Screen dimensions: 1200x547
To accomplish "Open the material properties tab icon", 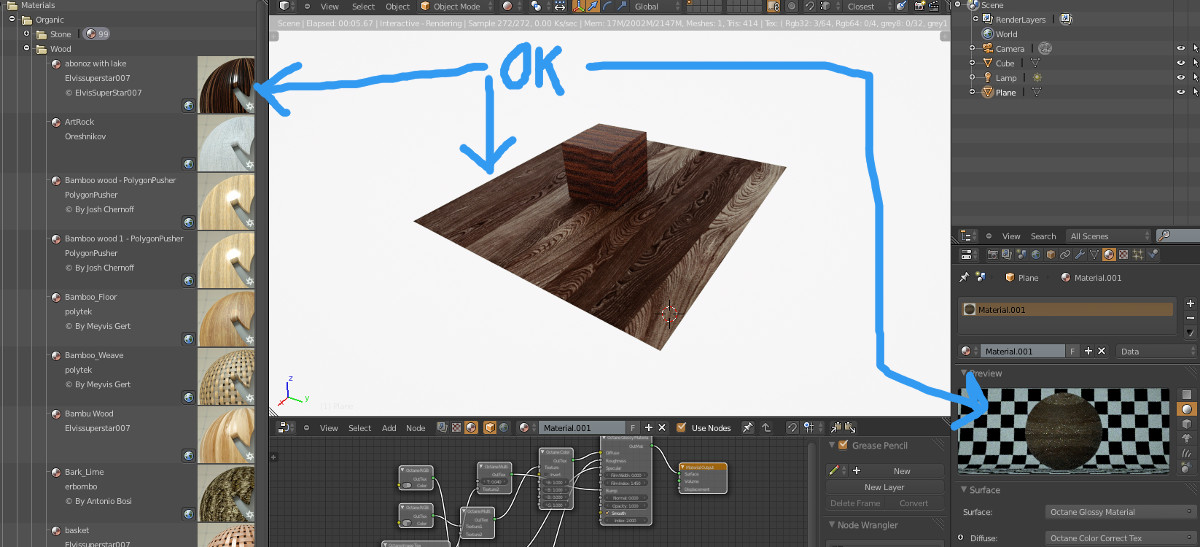I will 1108,256.
